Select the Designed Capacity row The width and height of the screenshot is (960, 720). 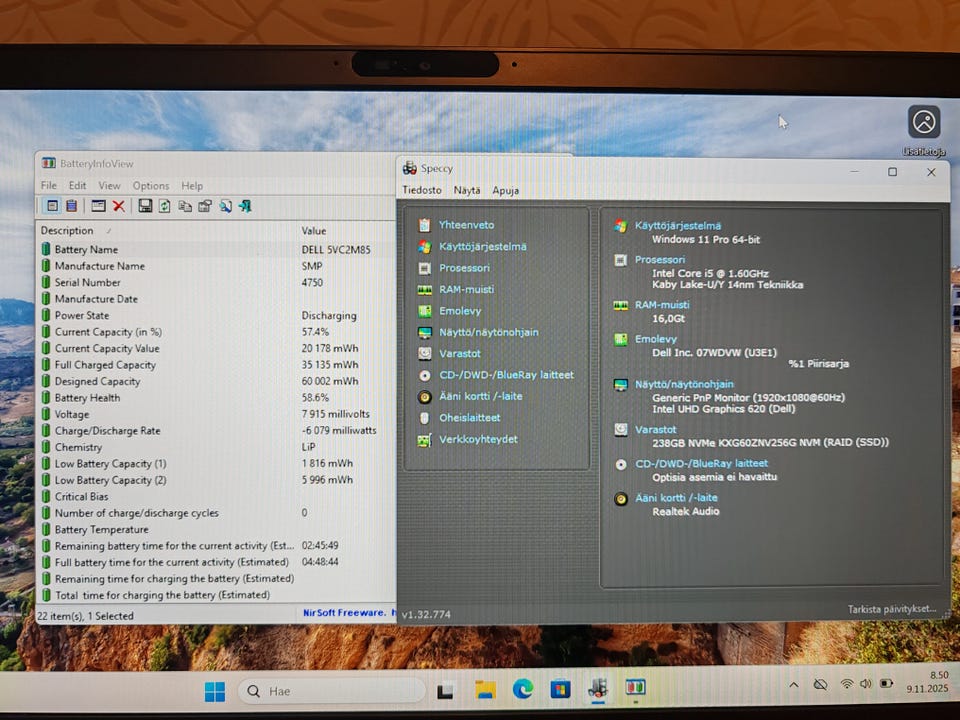point(217,381)
